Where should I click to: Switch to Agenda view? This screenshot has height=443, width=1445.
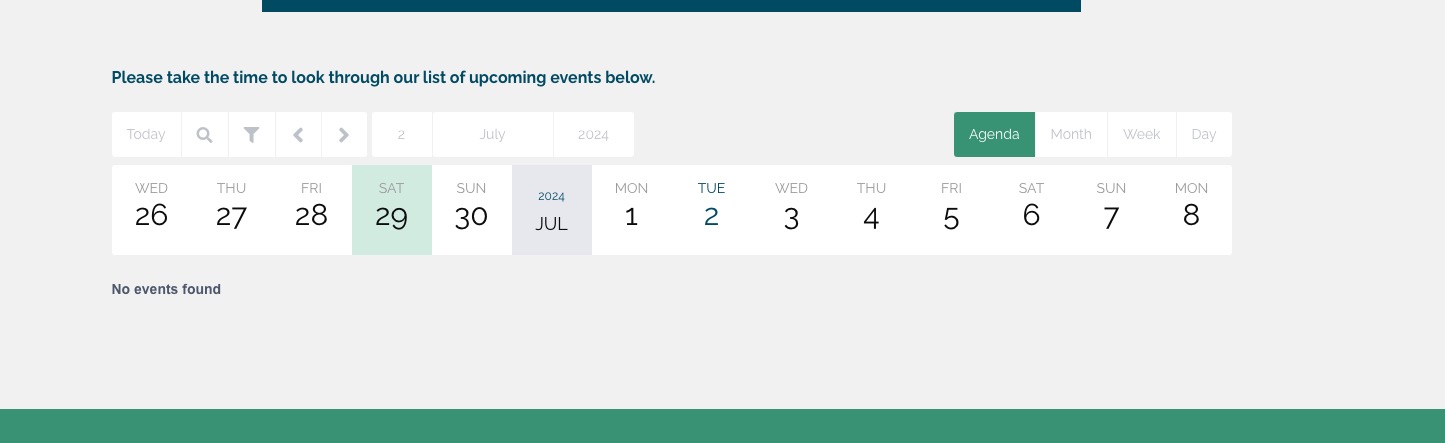pyautogui.click(x=994, y=135)
